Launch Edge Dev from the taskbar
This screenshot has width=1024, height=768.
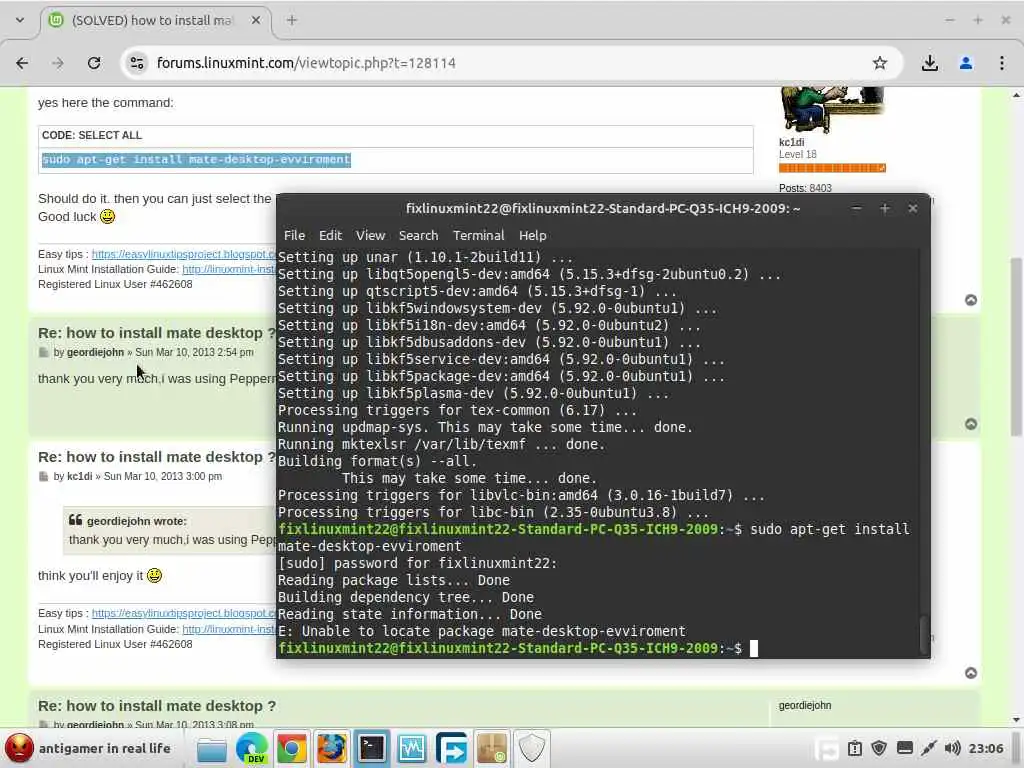coord(251,749)
